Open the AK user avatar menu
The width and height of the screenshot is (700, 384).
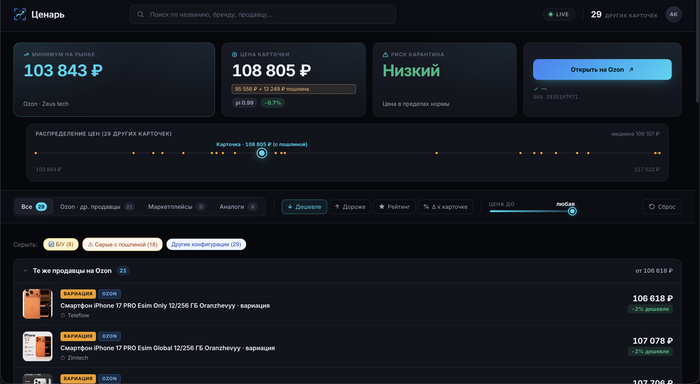[x=673, y=14]
